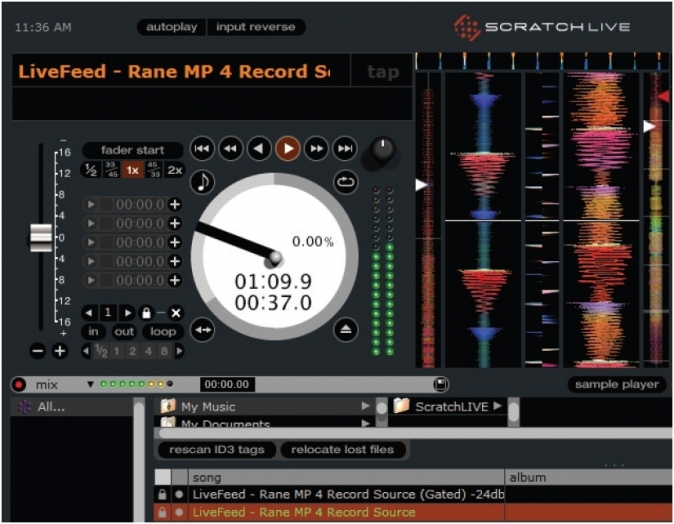This screenshot has height=524, width=674.
Task: Enable autoplay
Action: pos(172,27)
